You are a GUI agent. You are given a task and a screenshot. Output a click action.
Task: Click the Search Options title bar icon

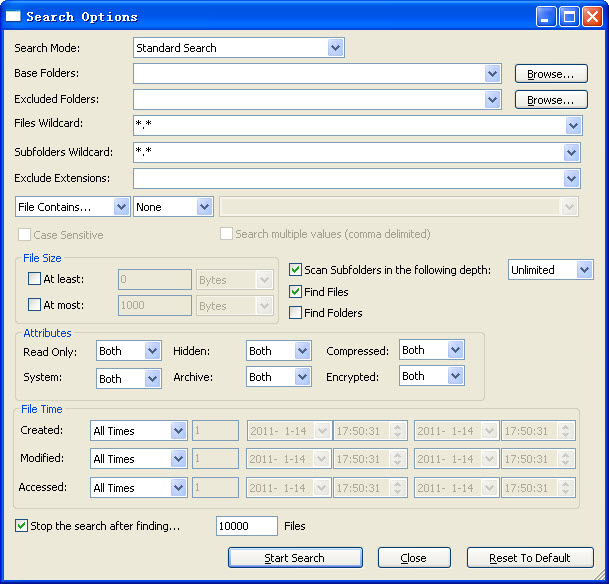pos(14,16)
